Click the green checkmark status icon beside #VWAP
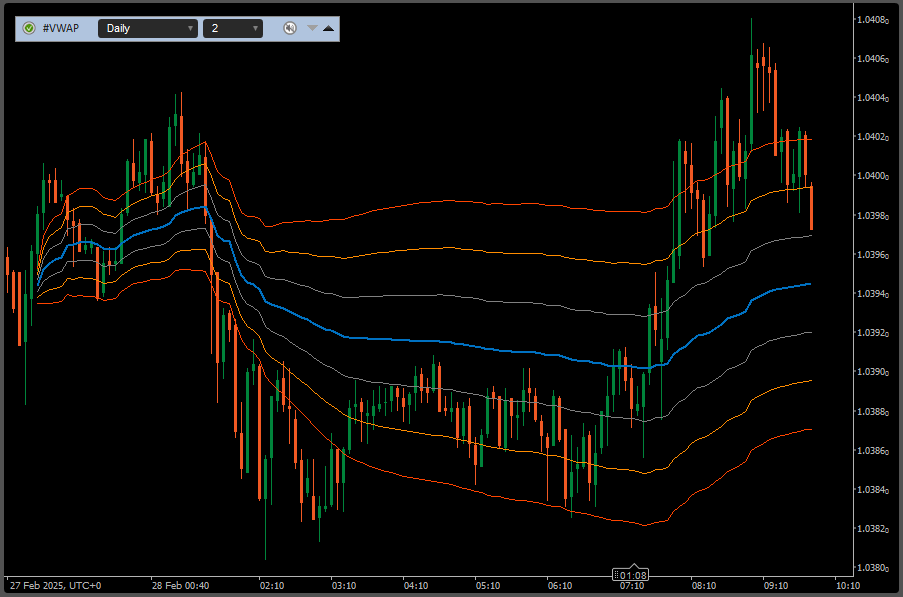903x597 pixels. [x=29, y=28]
